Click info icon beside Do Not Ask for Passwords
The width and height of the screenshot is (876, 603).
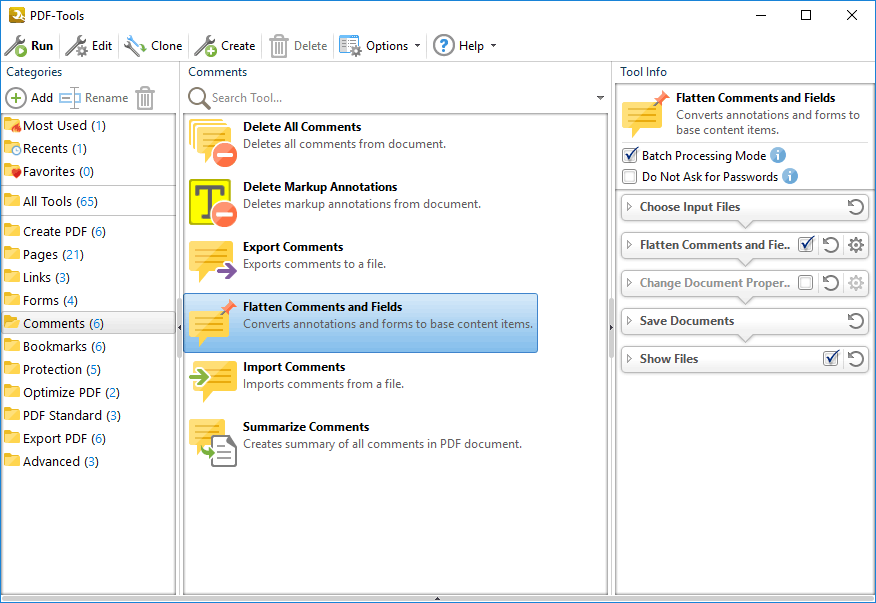pos(789,177)
